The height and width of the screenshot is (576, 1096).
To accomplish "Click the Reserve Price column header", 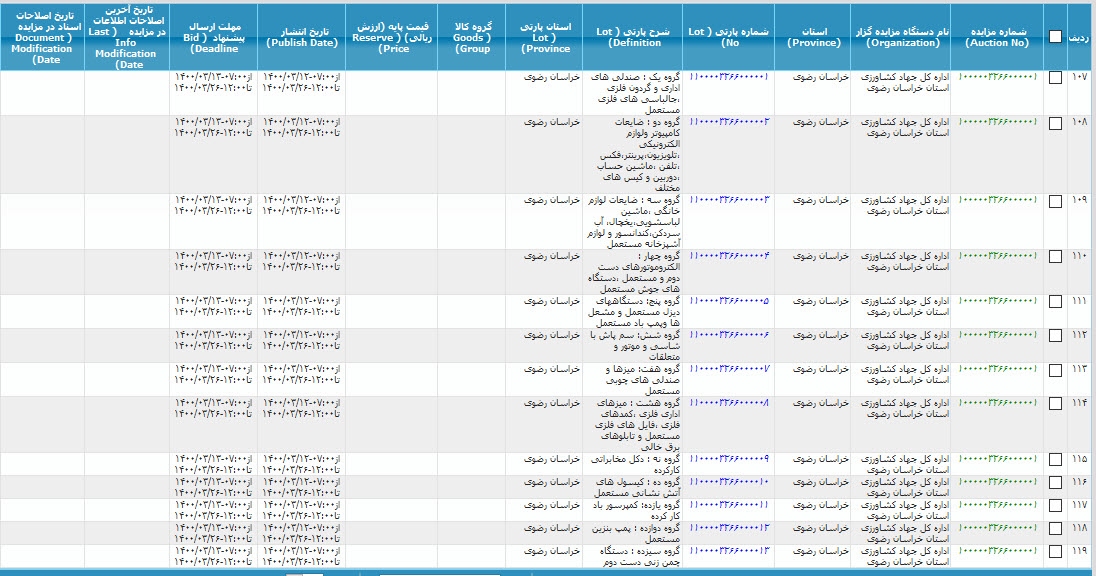I will pos(391,37).
